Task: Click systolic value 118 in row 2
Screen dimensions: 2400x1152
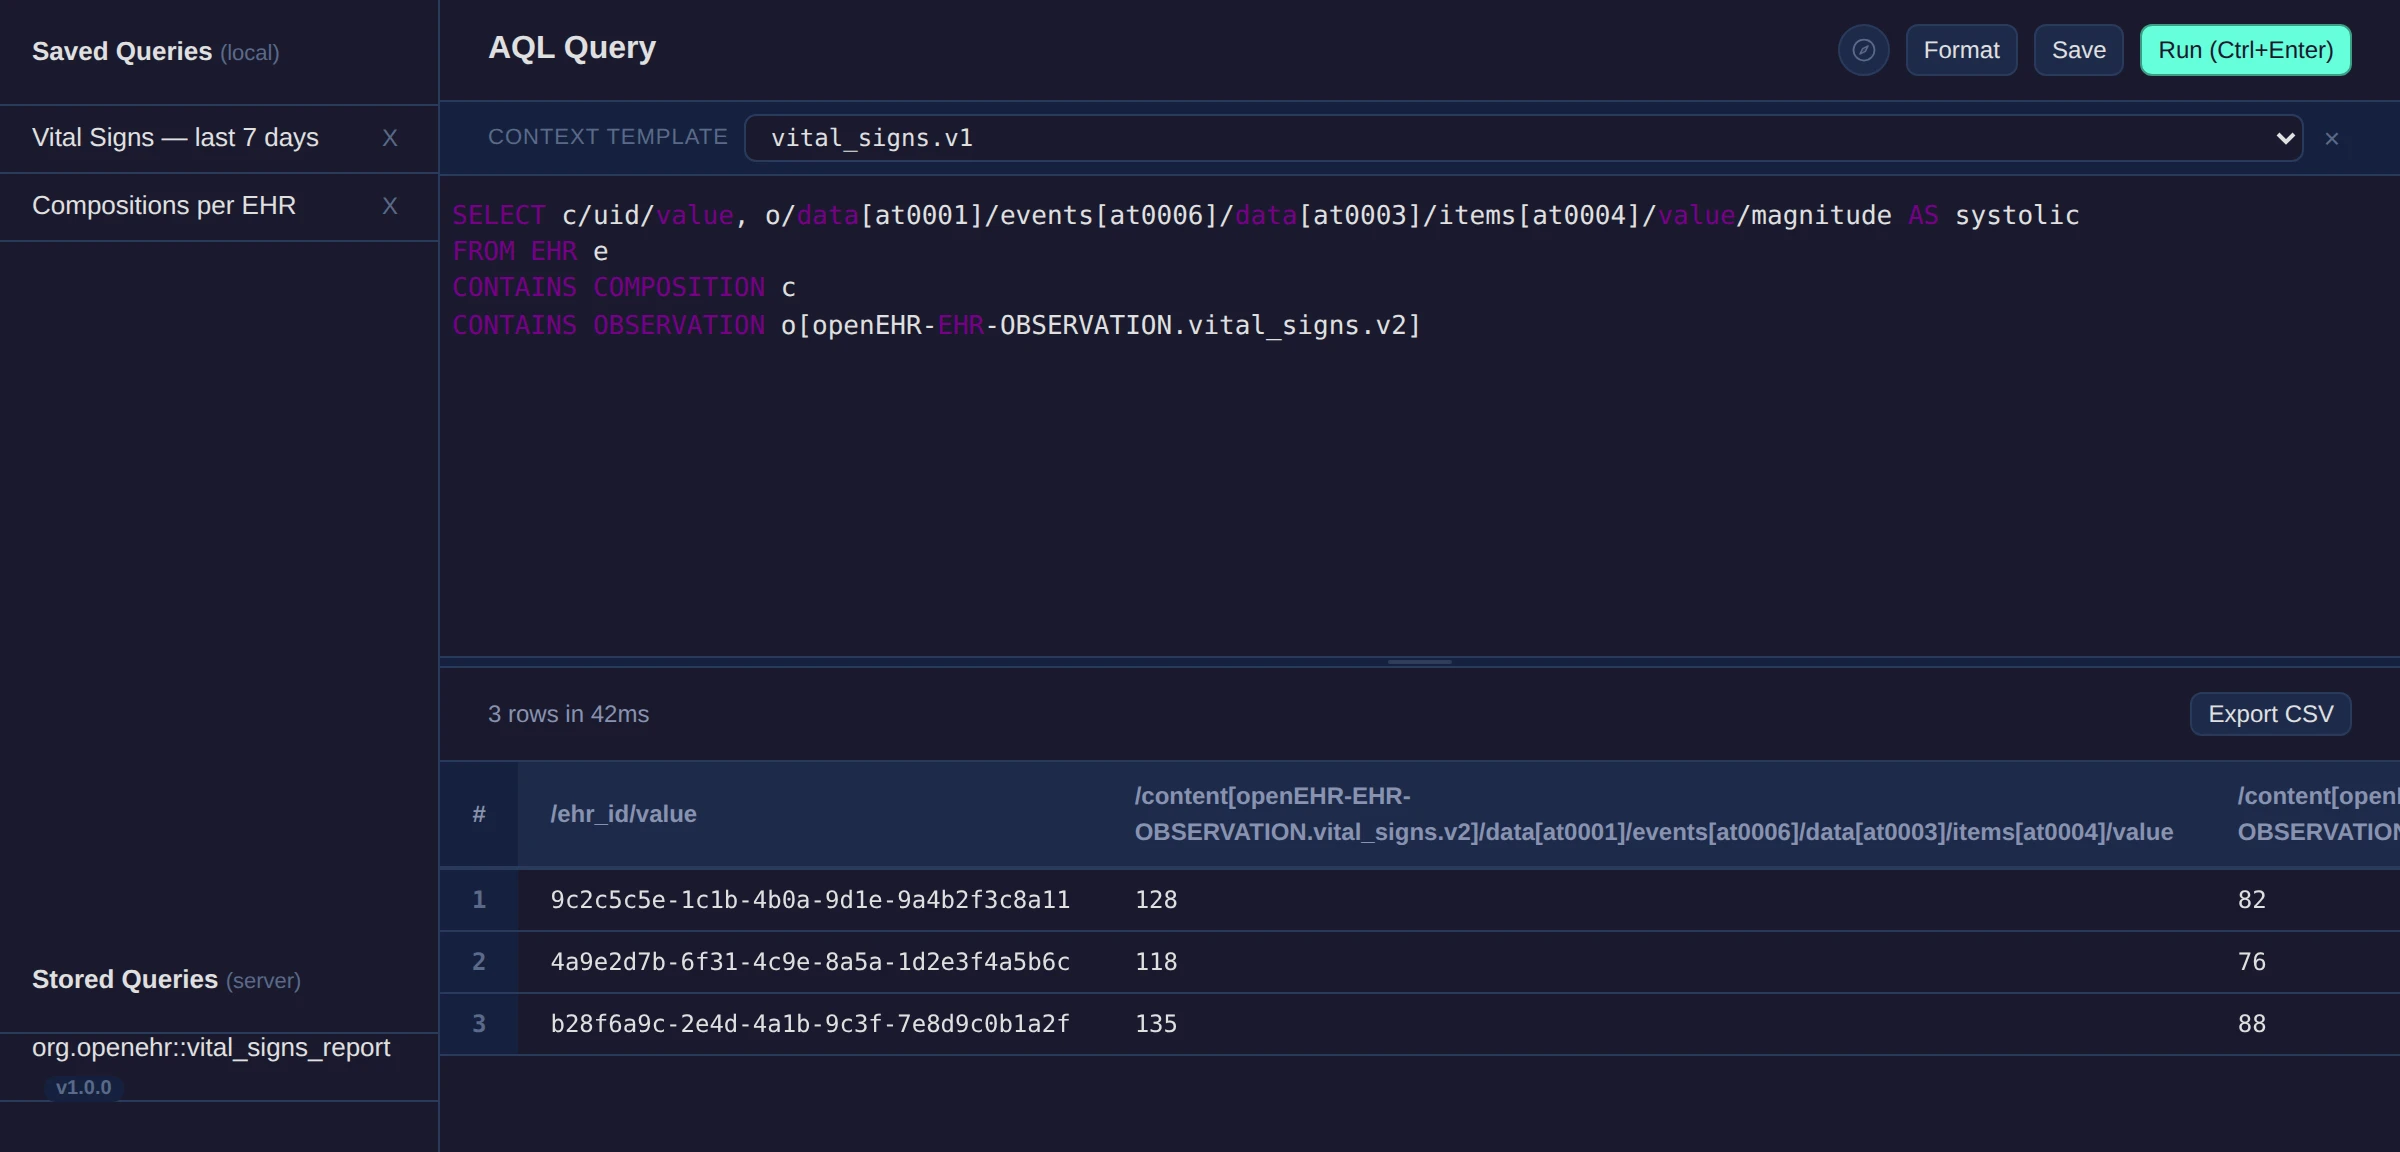Action: [1156, 962]
